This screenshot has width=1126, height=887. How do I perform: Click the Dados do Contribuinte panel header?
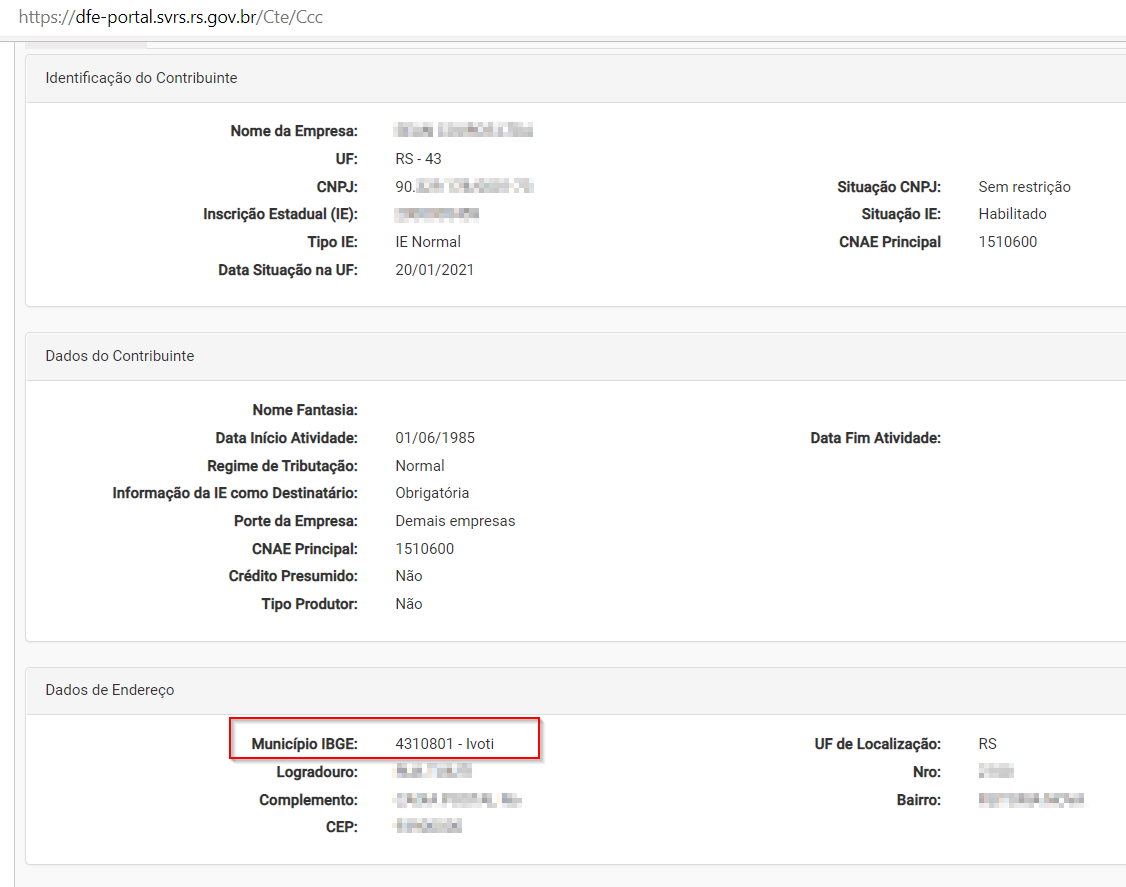click(120, 356)
